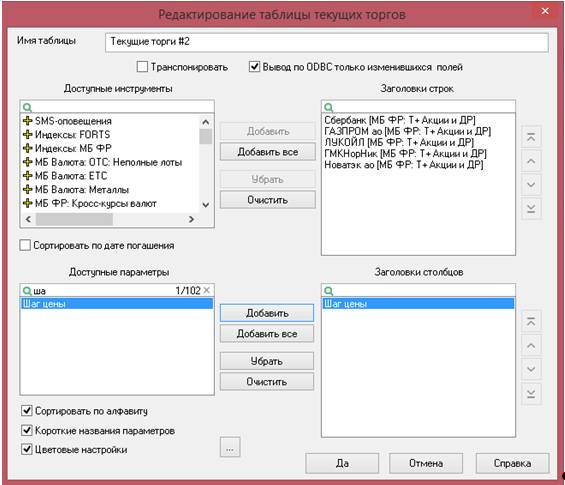Screen dimensions: 565x485
Task: Click search icon in Доступные инструменты
Action: [x=27, y=107]
